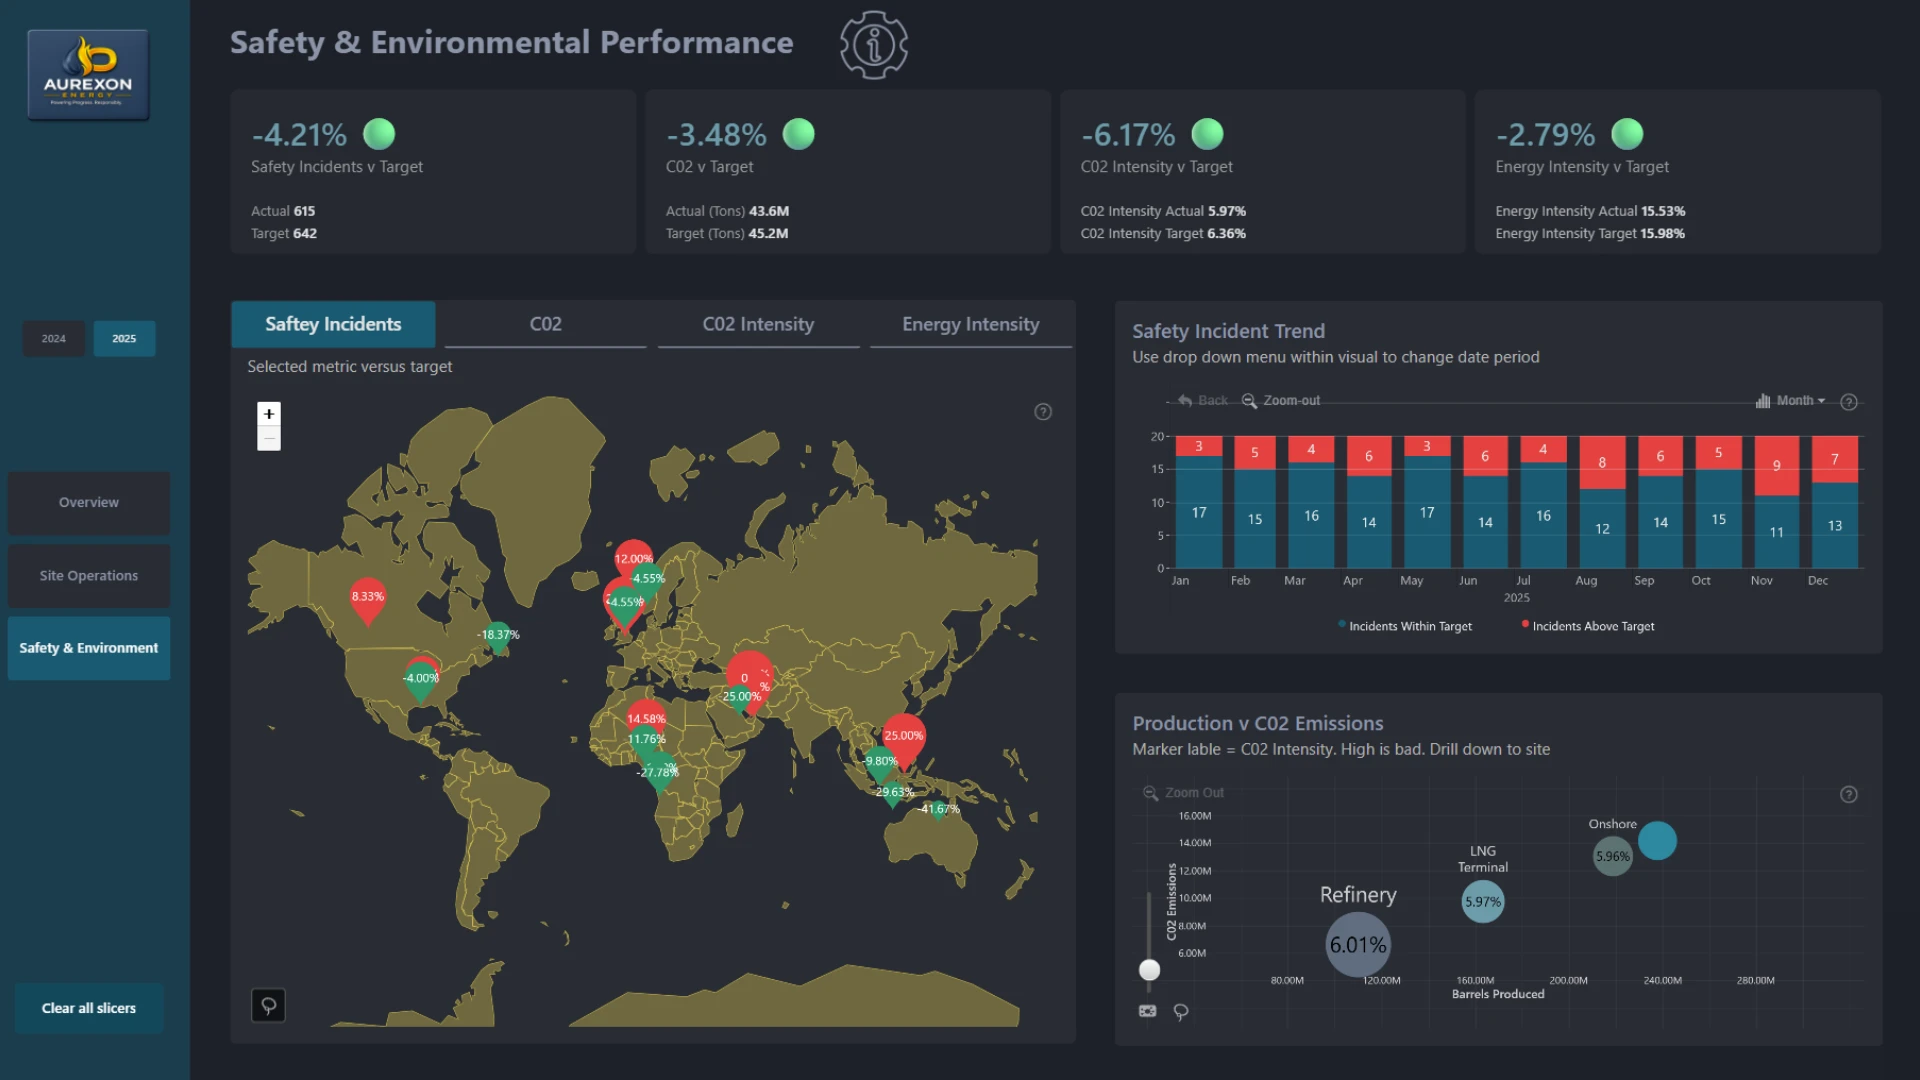Screen dimensions: 1920x1080
Task: Select the 2024 year slicer
Action: click(x=54, y=339)
